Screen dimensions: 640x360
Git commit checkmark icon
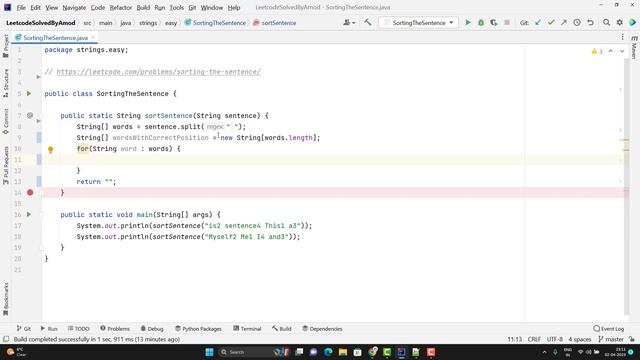tap(551, 23)
